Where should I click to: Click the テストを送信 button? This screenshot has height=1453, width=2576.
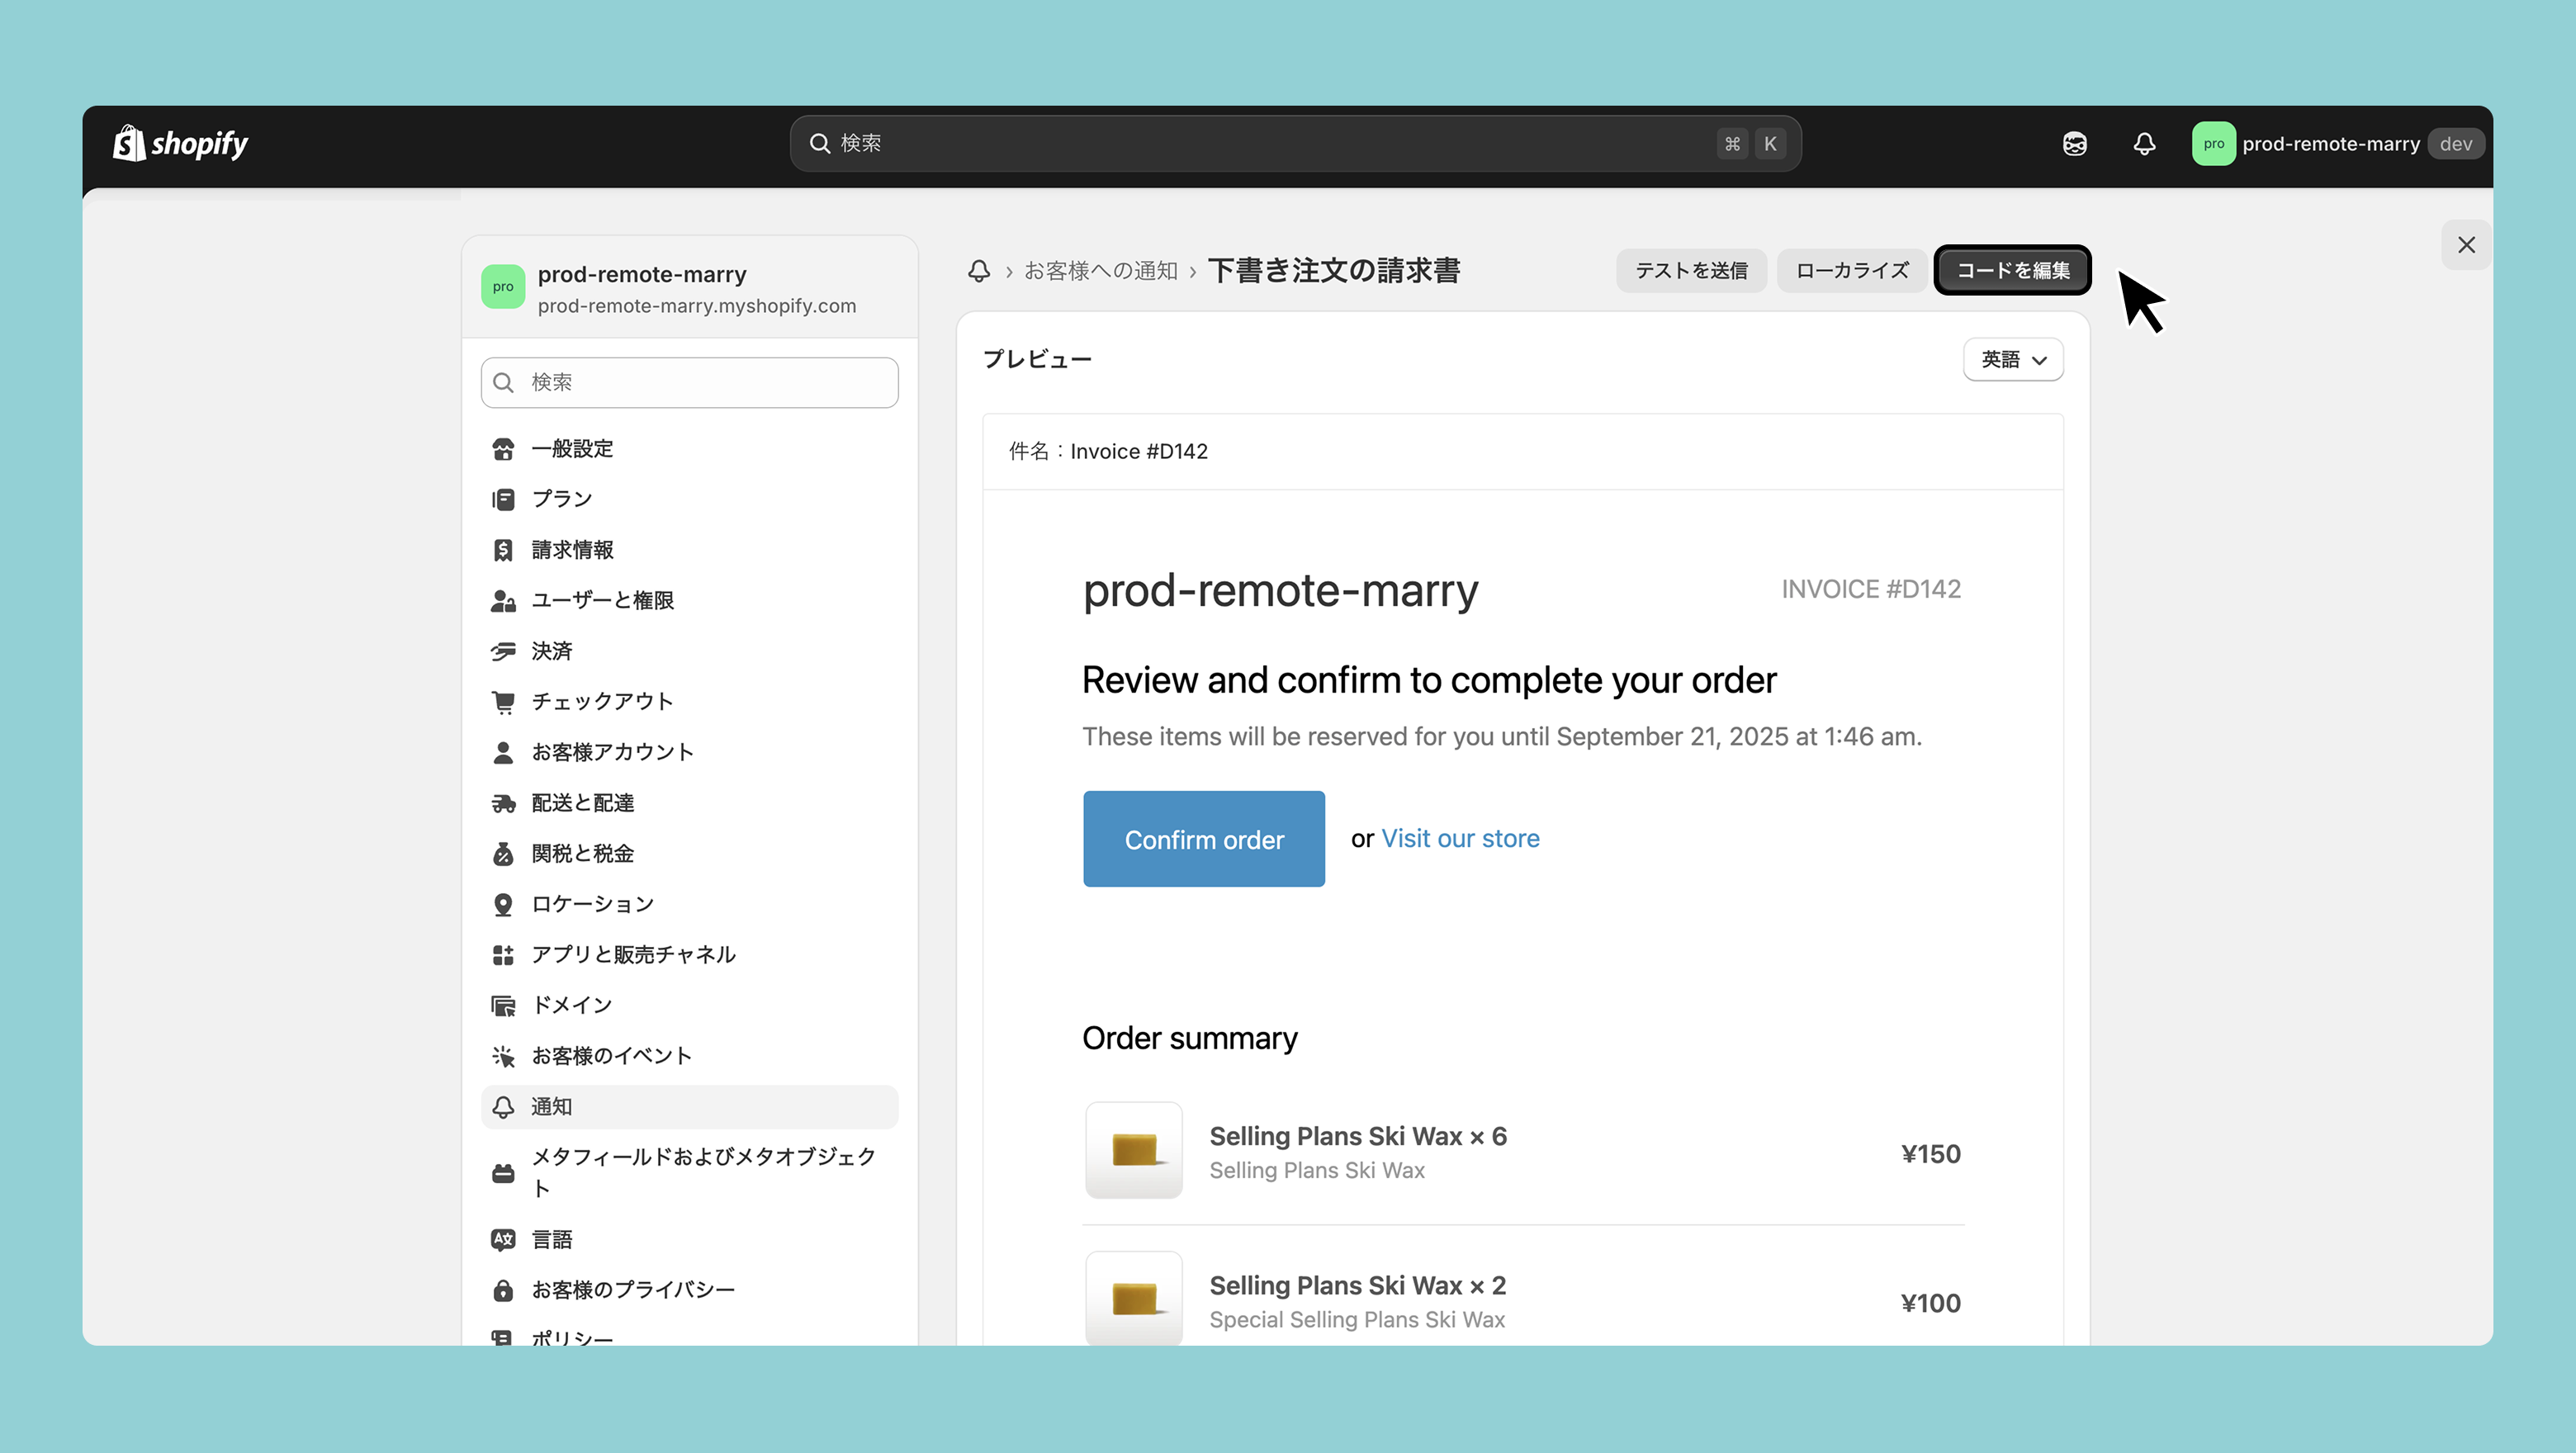1691,271
